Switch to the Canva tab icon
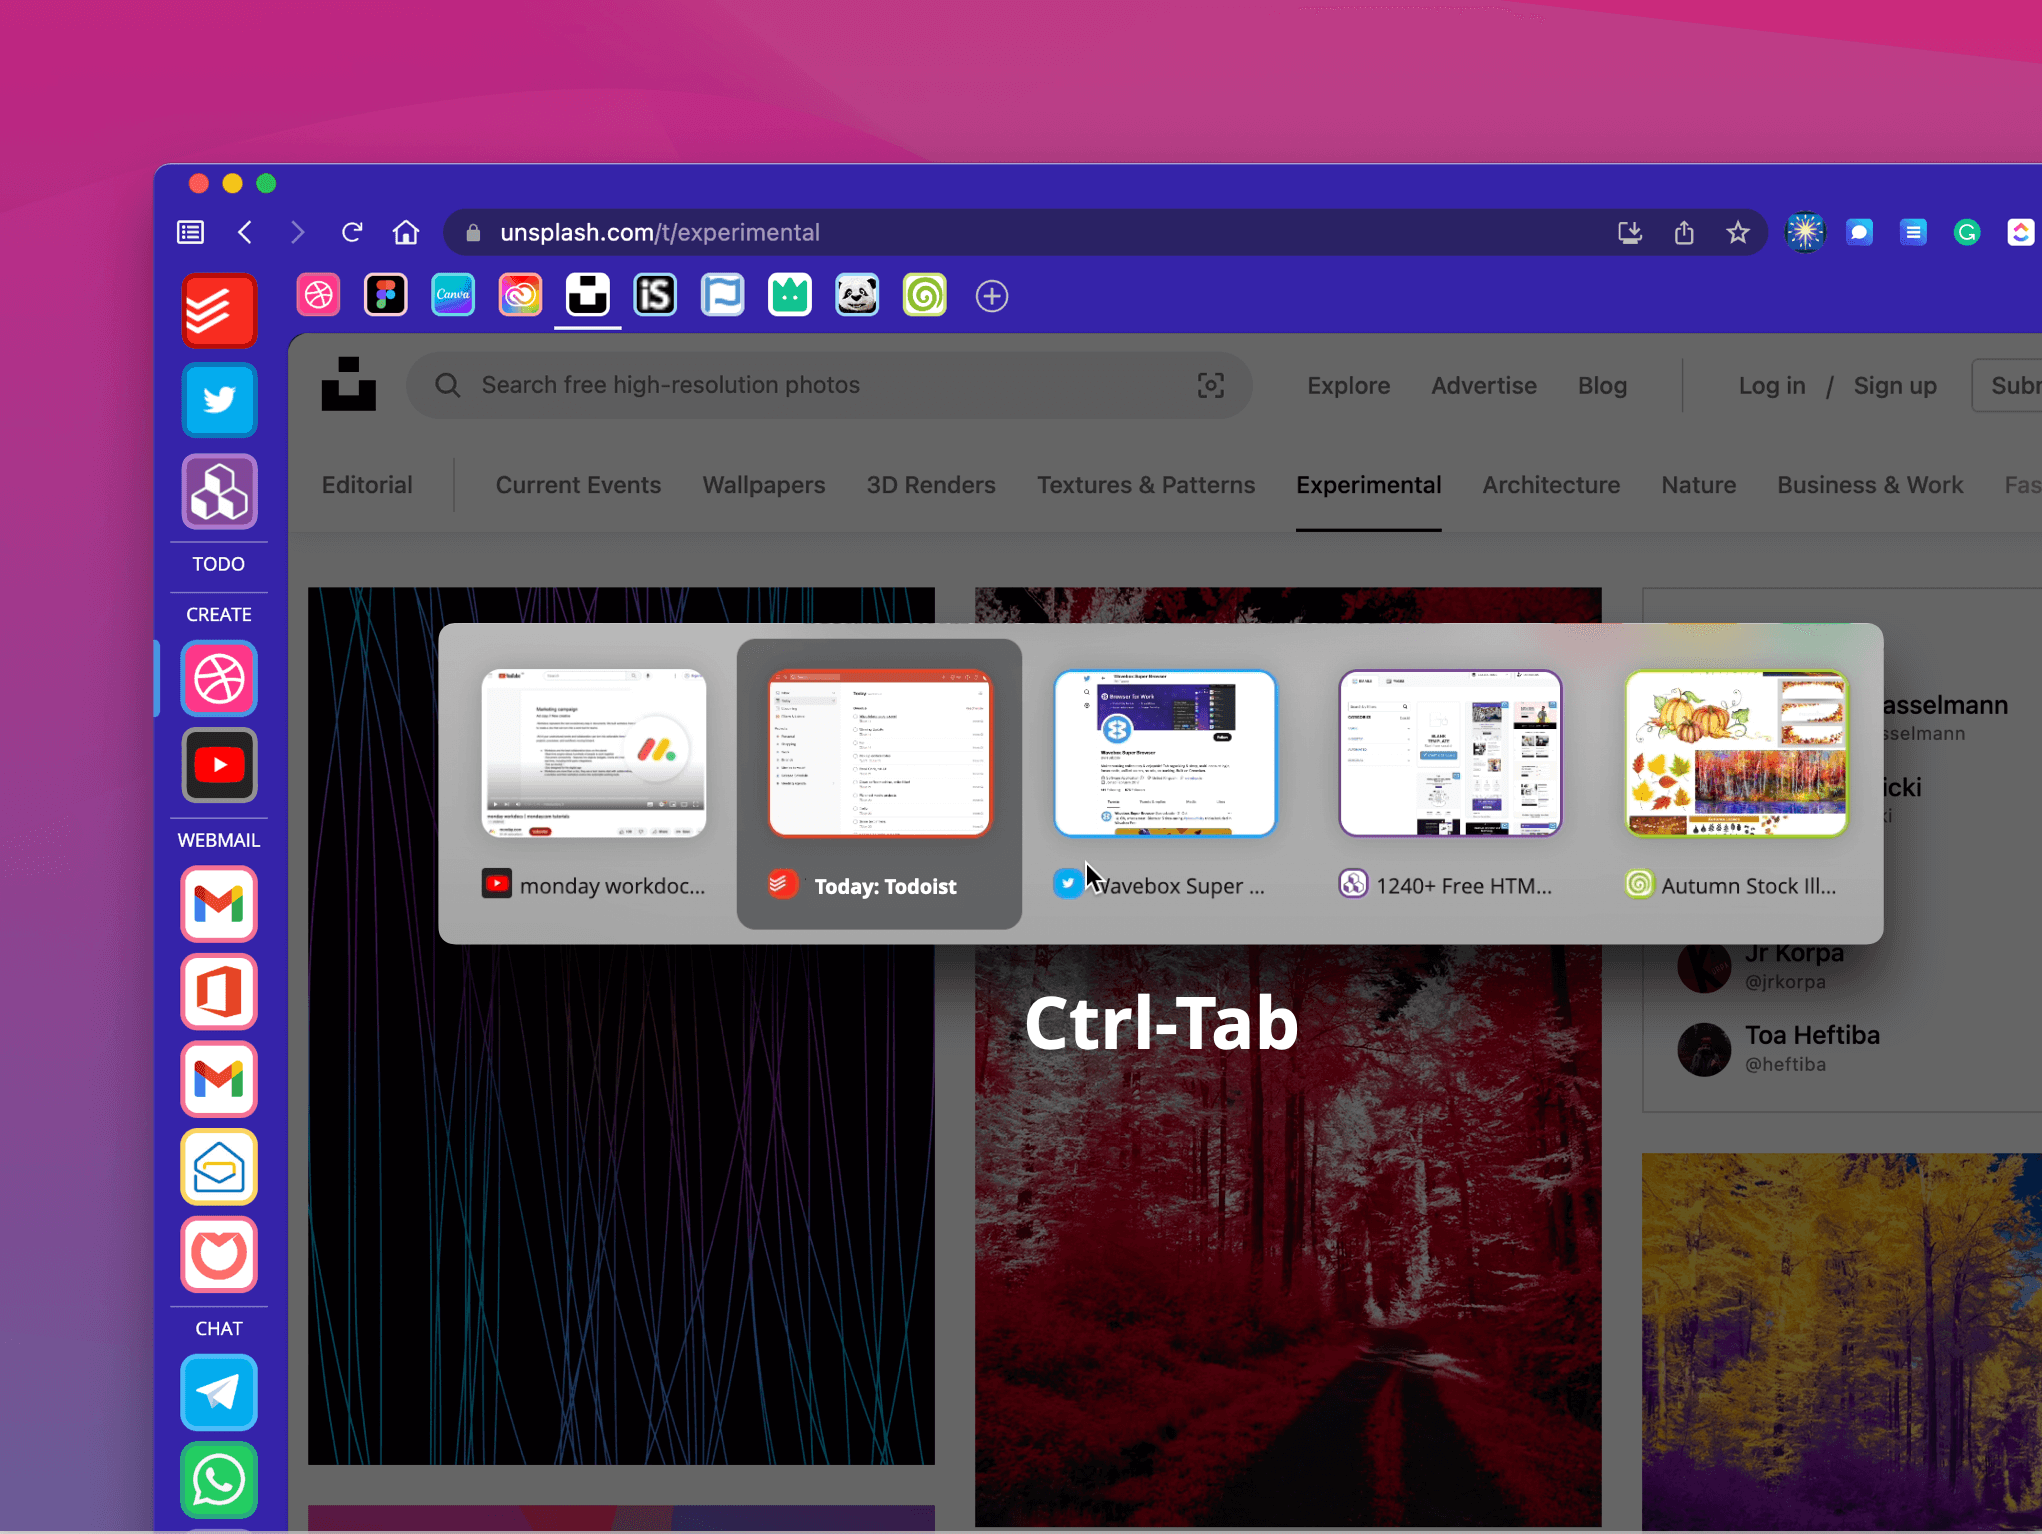 453,296
